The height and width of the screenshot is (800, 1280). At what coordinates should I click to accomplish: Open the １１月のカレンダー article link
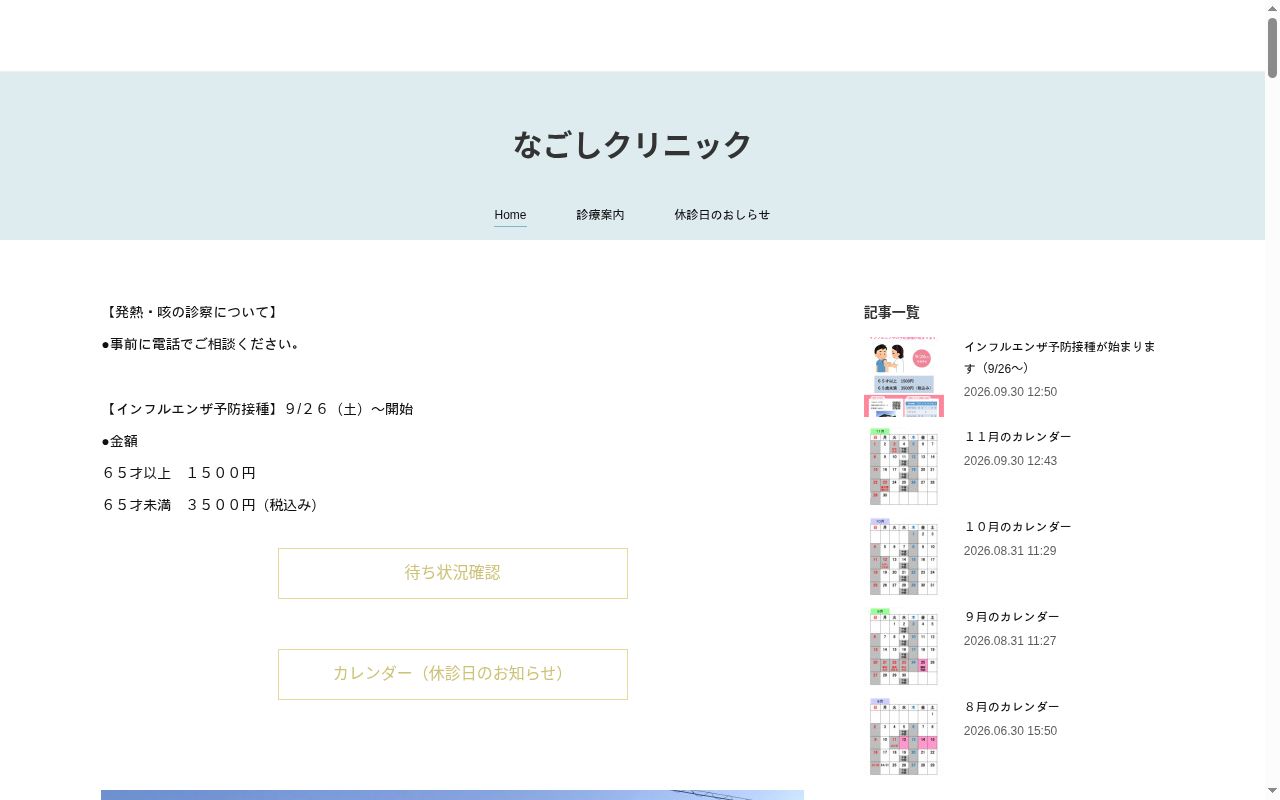click(x=1017, y=437)
